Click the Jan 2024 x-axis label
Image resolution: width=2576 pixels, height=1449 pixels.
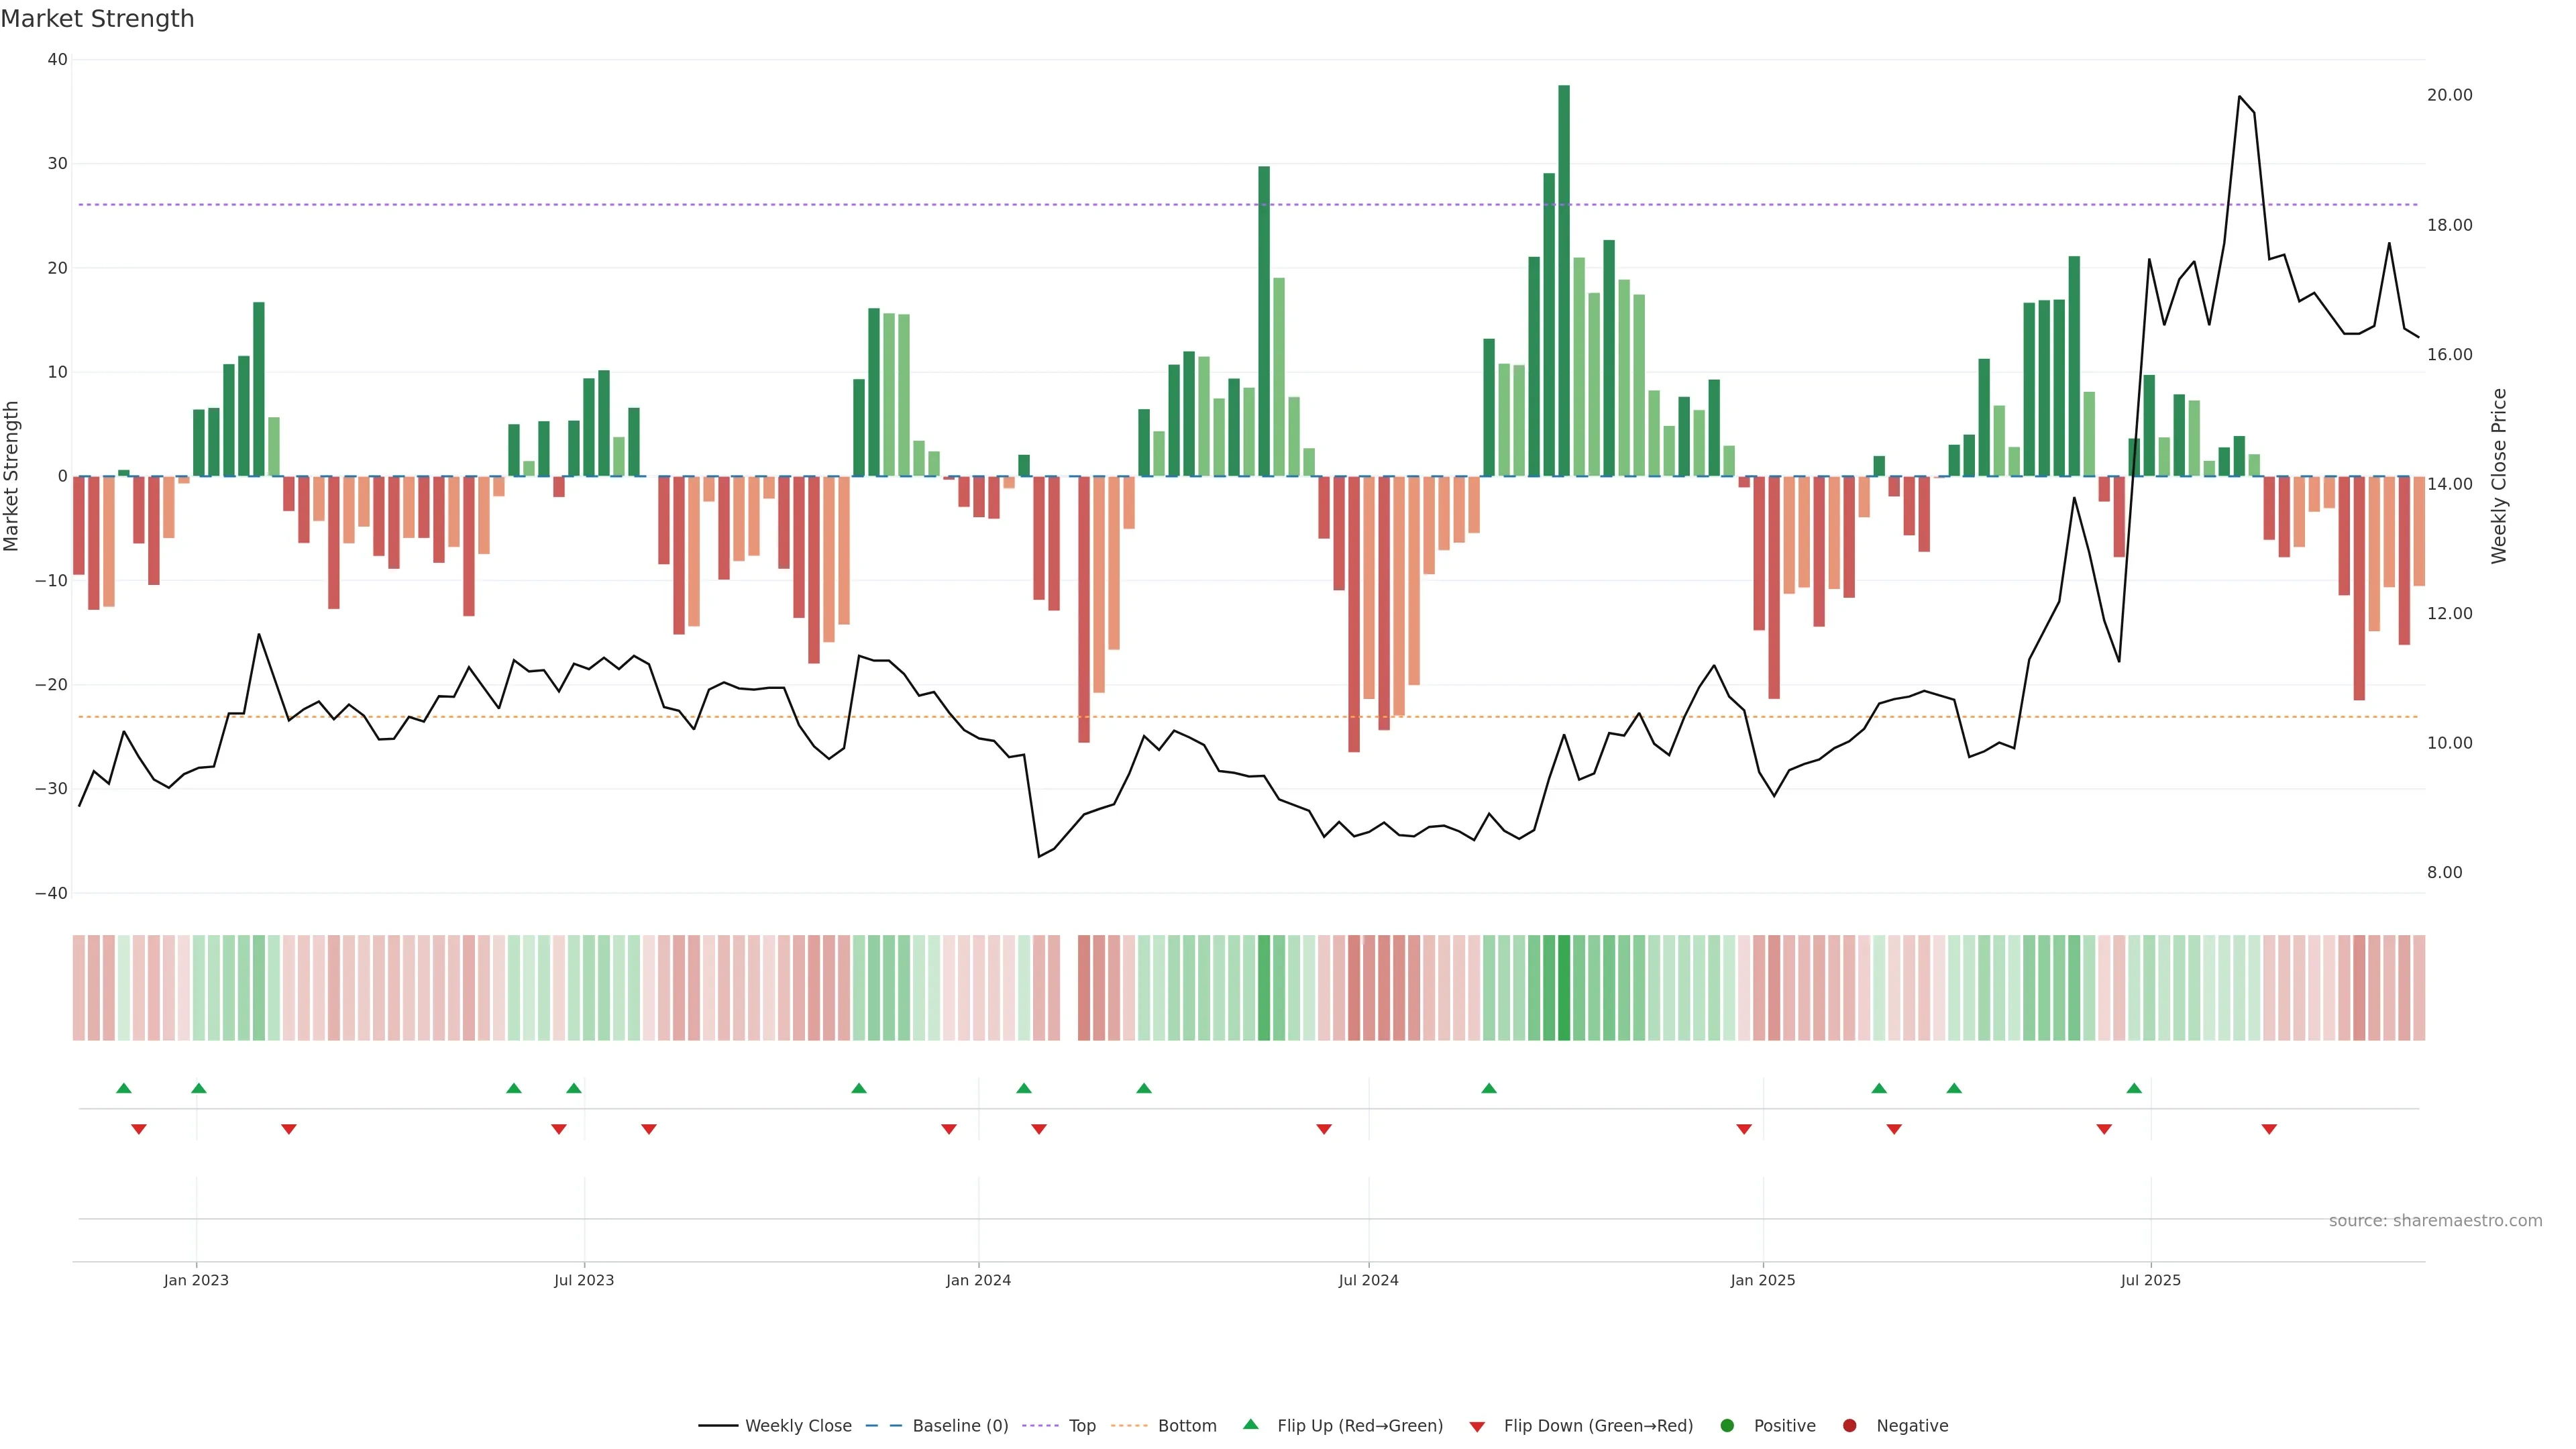[978, 1280]
